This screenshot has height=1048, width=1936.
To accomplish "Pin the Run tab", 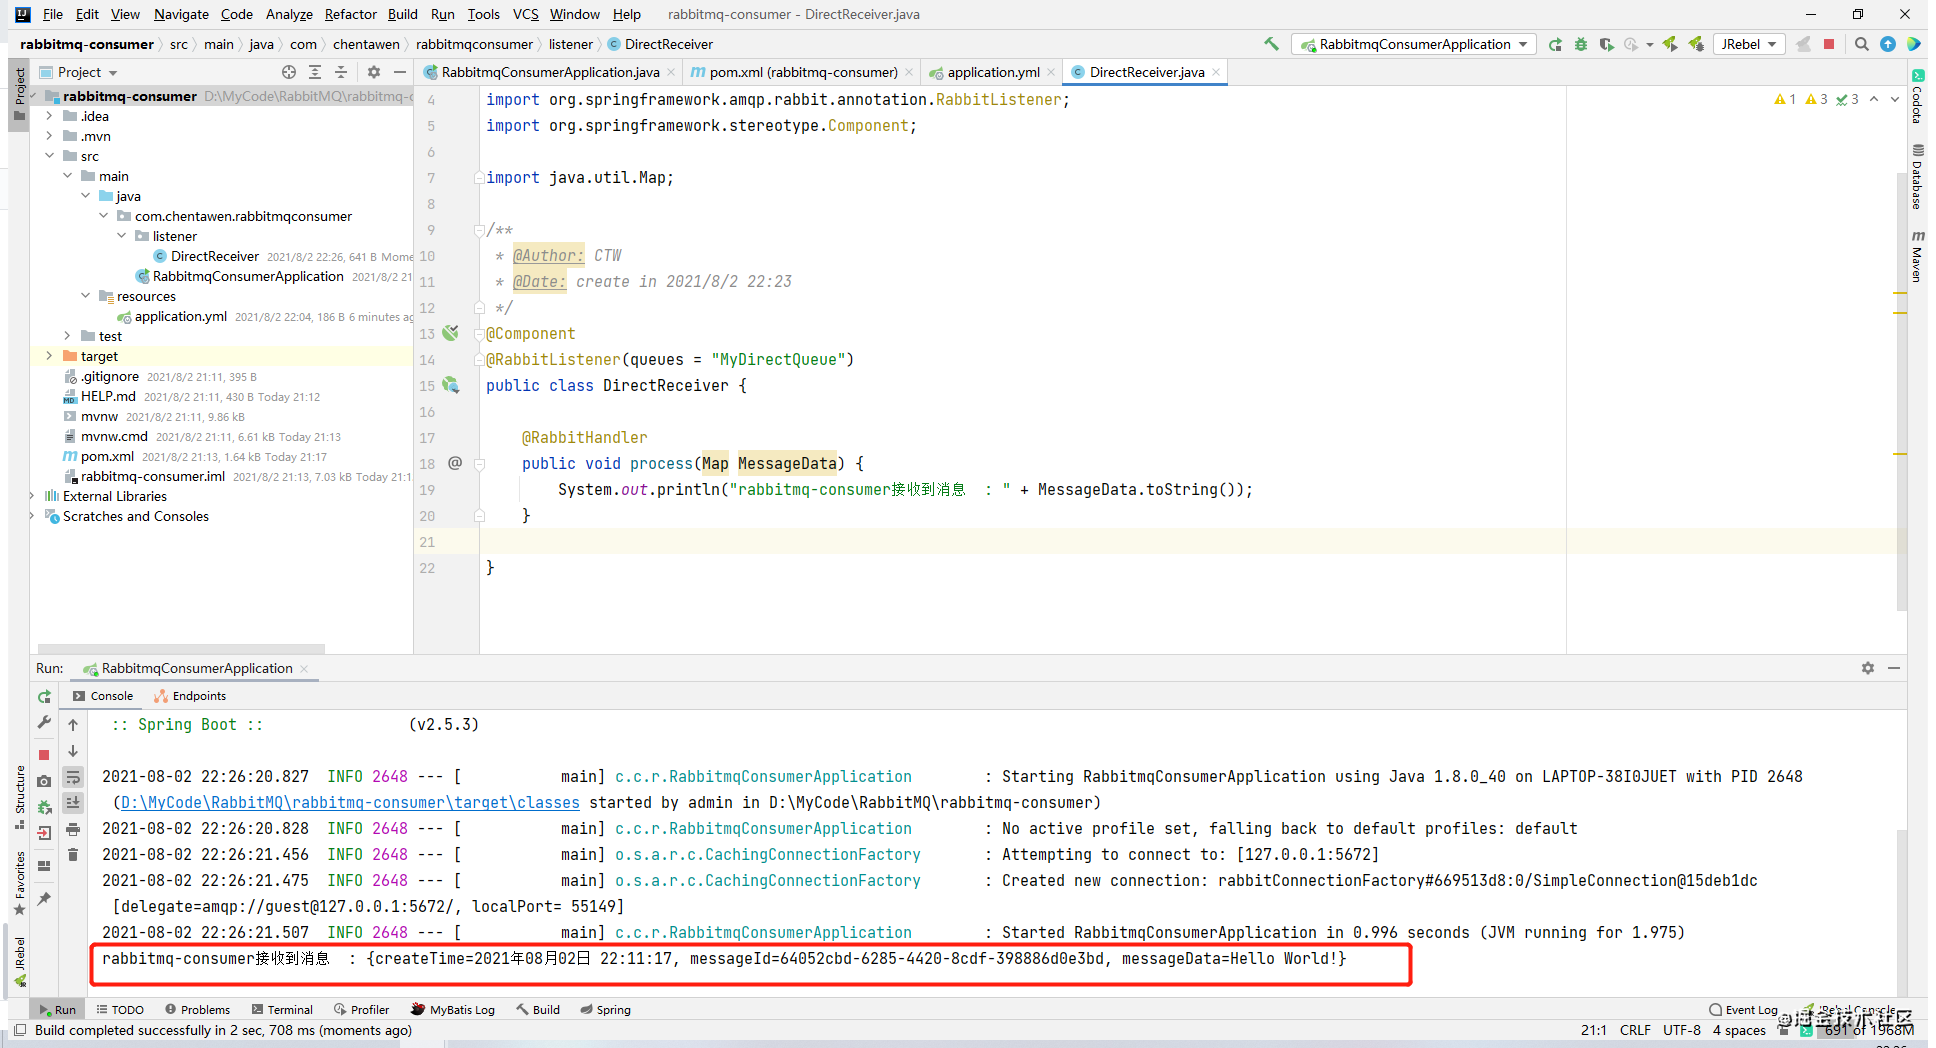I will tap(44, 899).
